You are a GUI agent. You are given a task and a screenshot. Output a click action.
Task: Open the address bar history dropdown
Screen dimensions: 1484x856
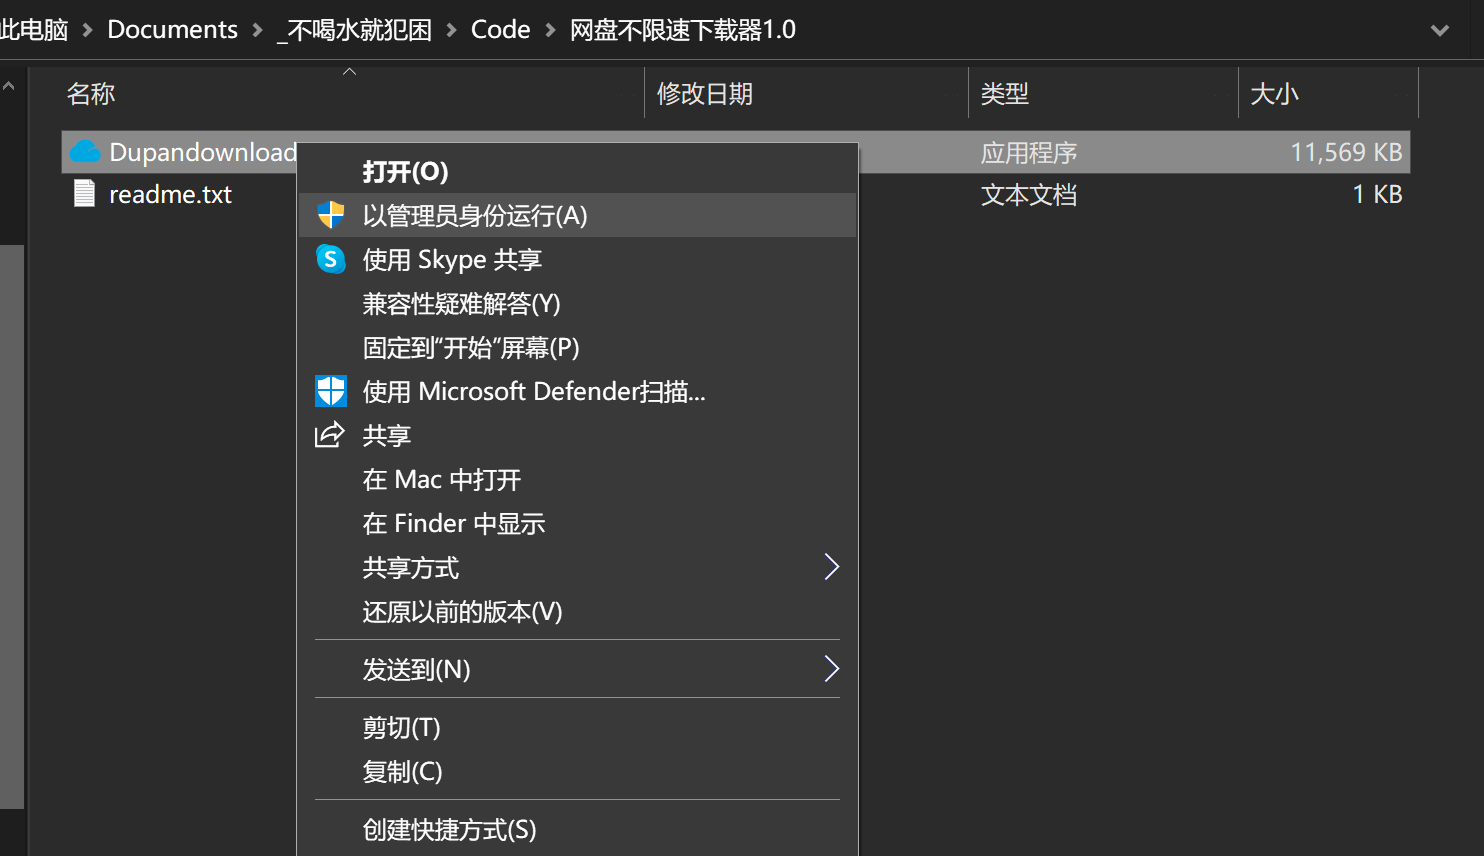tap(1439, 30)
